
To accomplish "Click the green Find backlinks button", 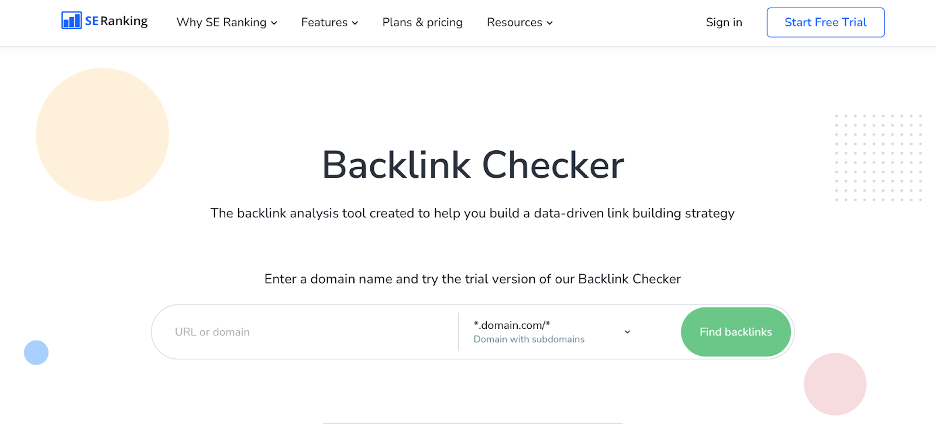I will (735, 332).
